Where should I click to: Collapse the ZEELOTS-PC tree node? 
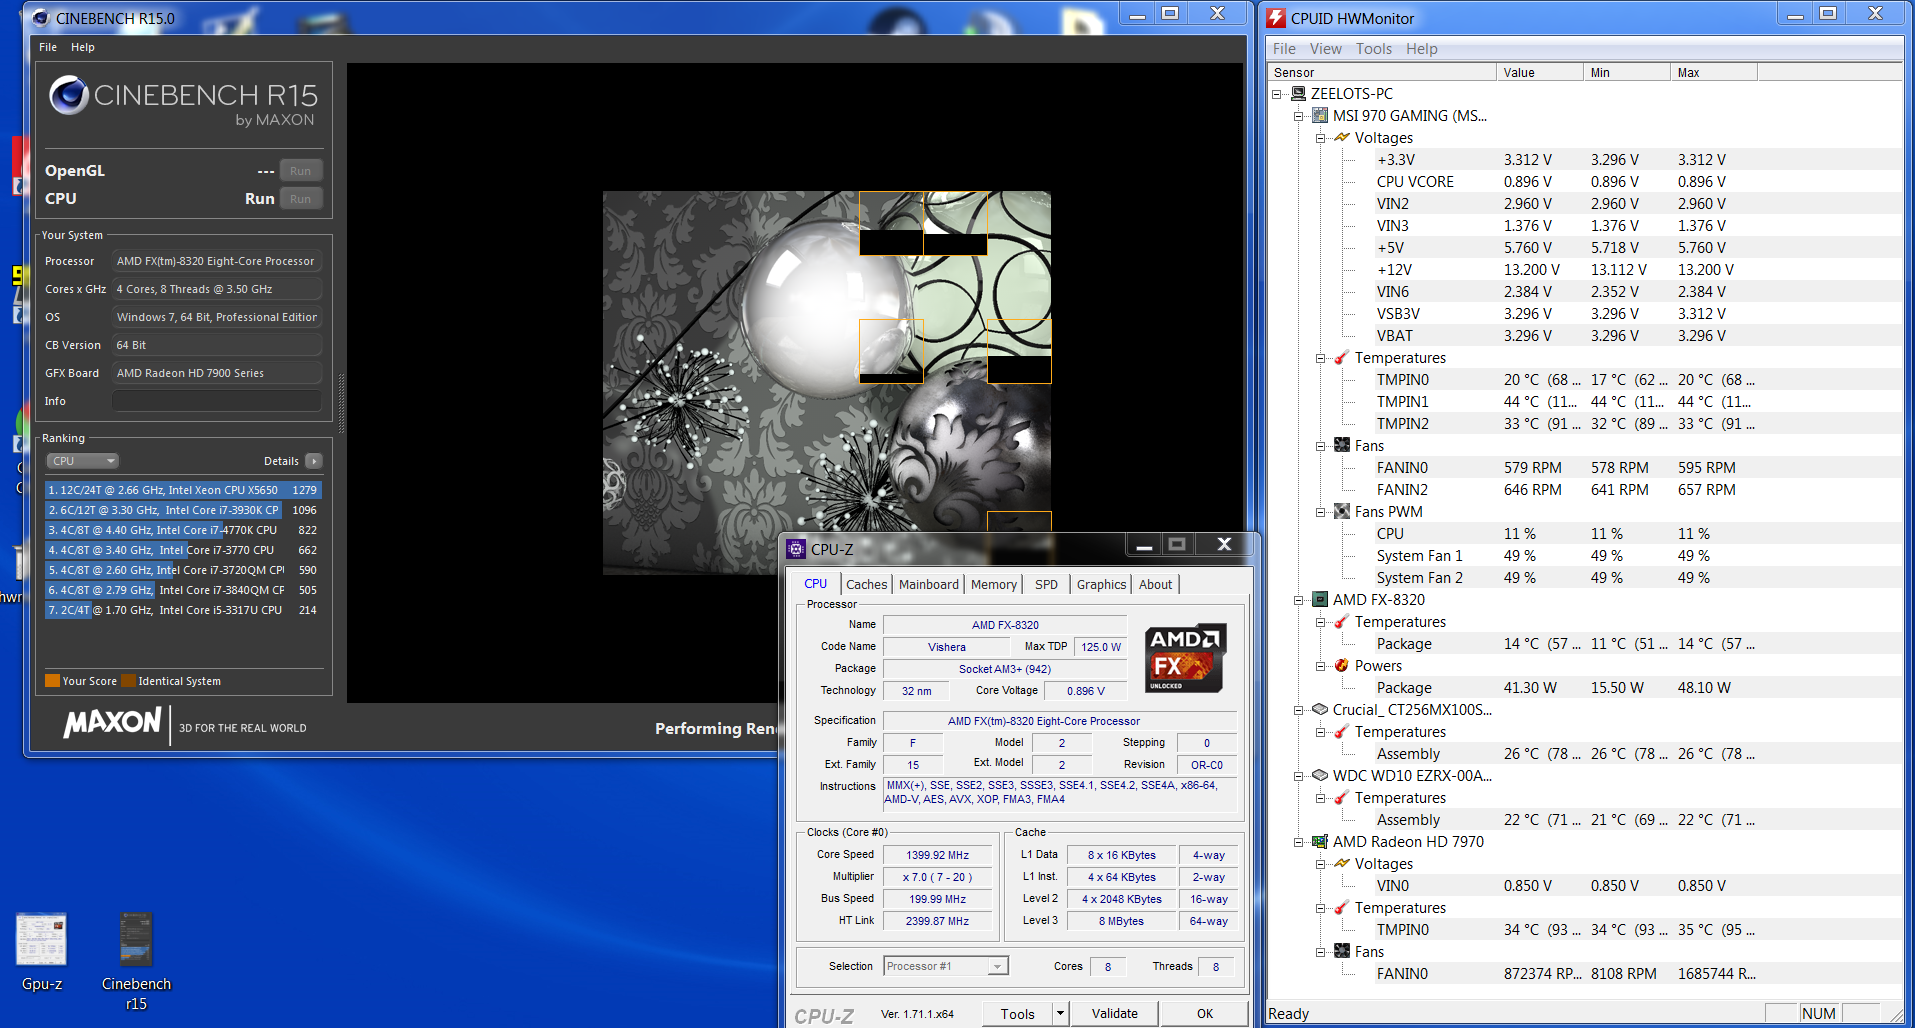1277,94
